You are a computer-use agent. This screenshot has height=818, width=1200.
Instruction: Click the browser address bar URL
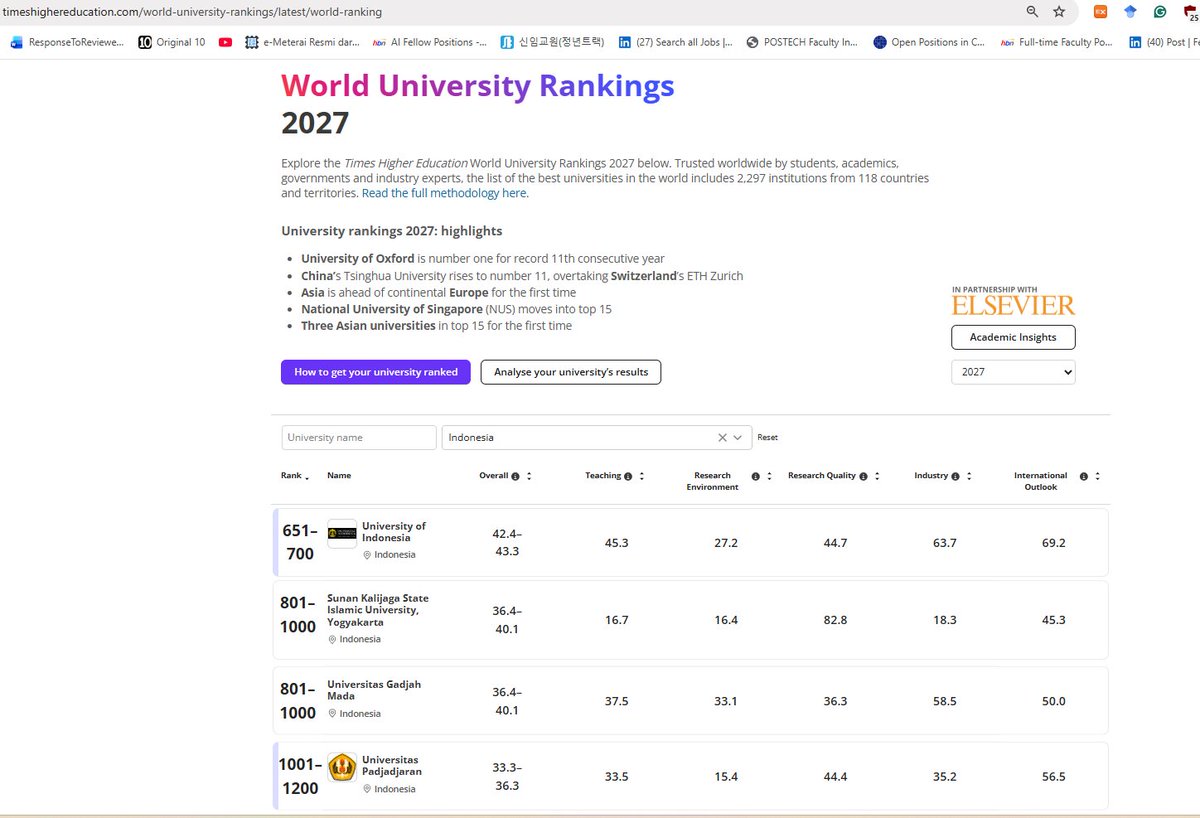[191, 12]
